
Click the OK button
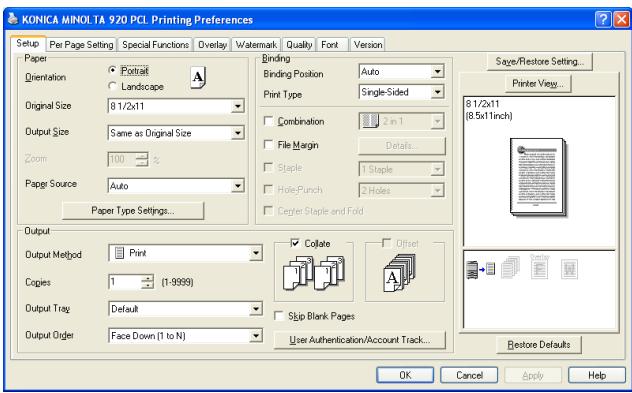(405, 375)
